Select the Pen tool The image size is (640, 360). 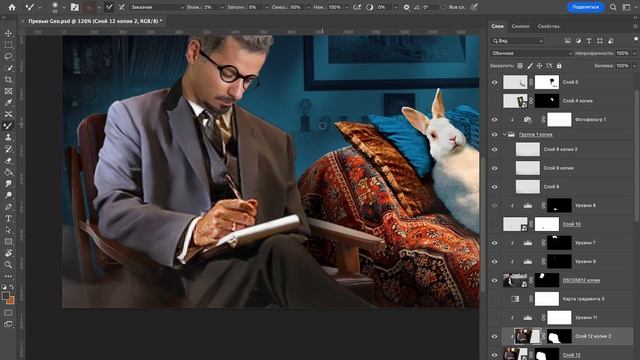[8, 207]
